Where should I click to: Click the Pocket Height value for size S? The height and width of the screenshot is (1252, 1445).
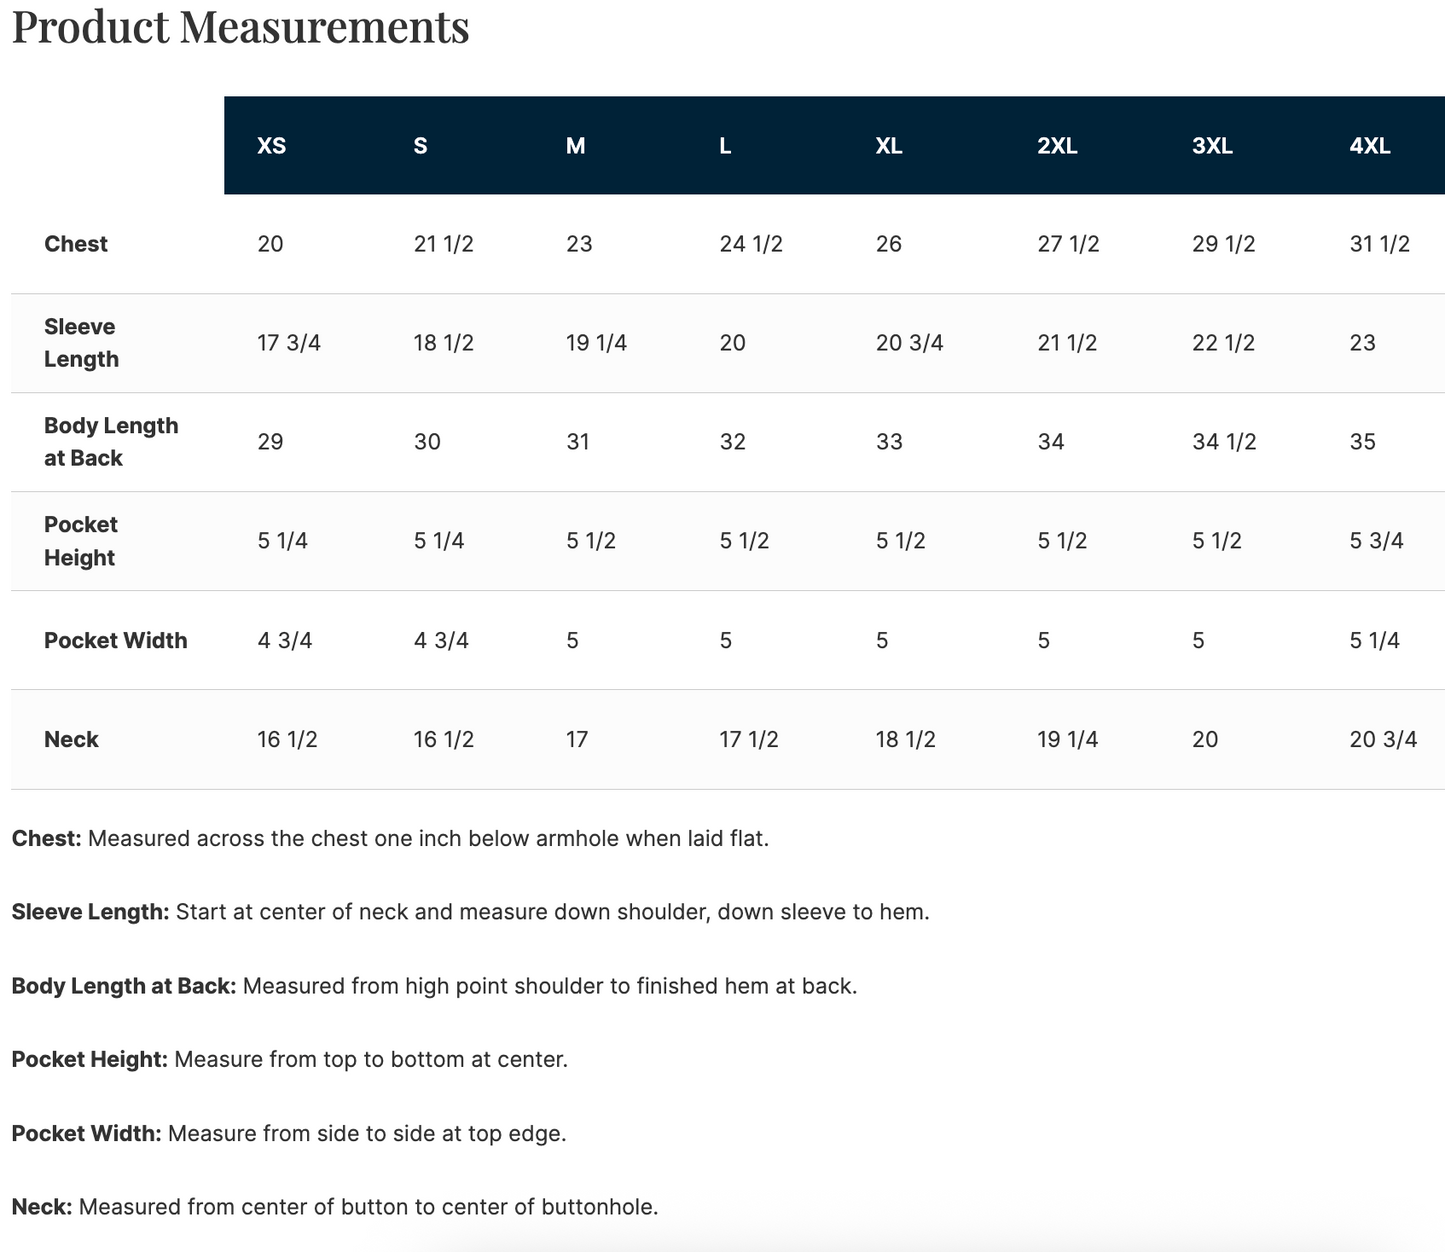tap(438, 541)
